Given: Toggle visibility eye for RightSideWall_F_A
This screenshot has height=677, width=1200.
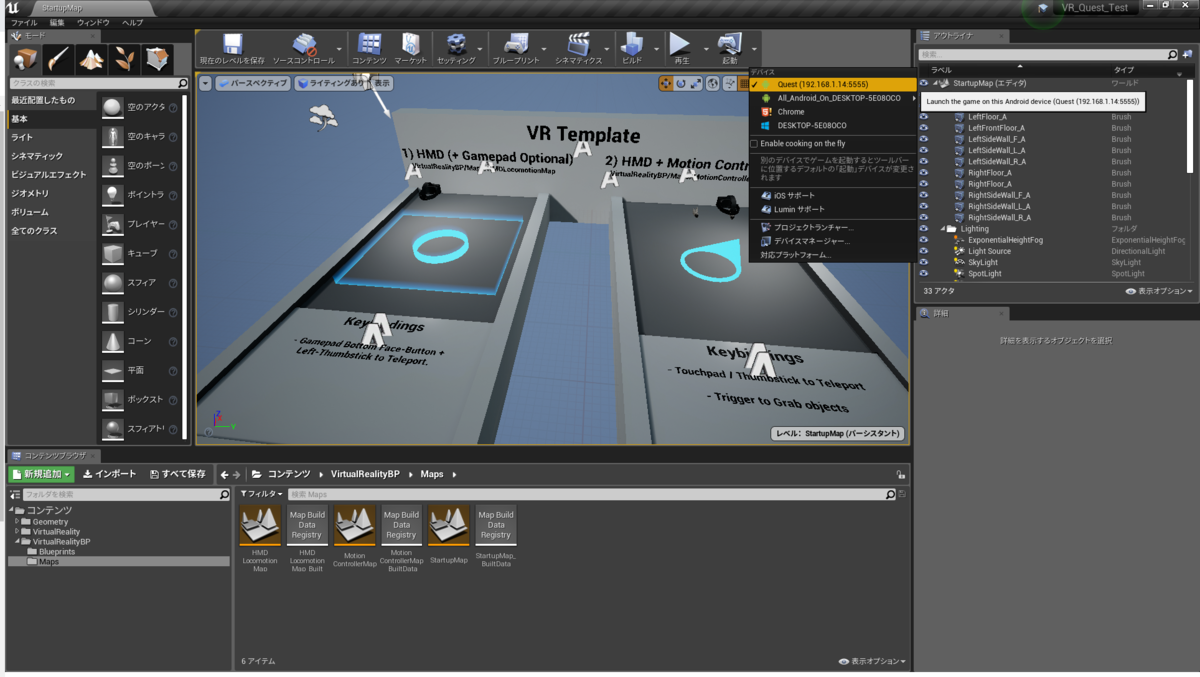Looking at the screenshot, I should click(x=924, y=195).
